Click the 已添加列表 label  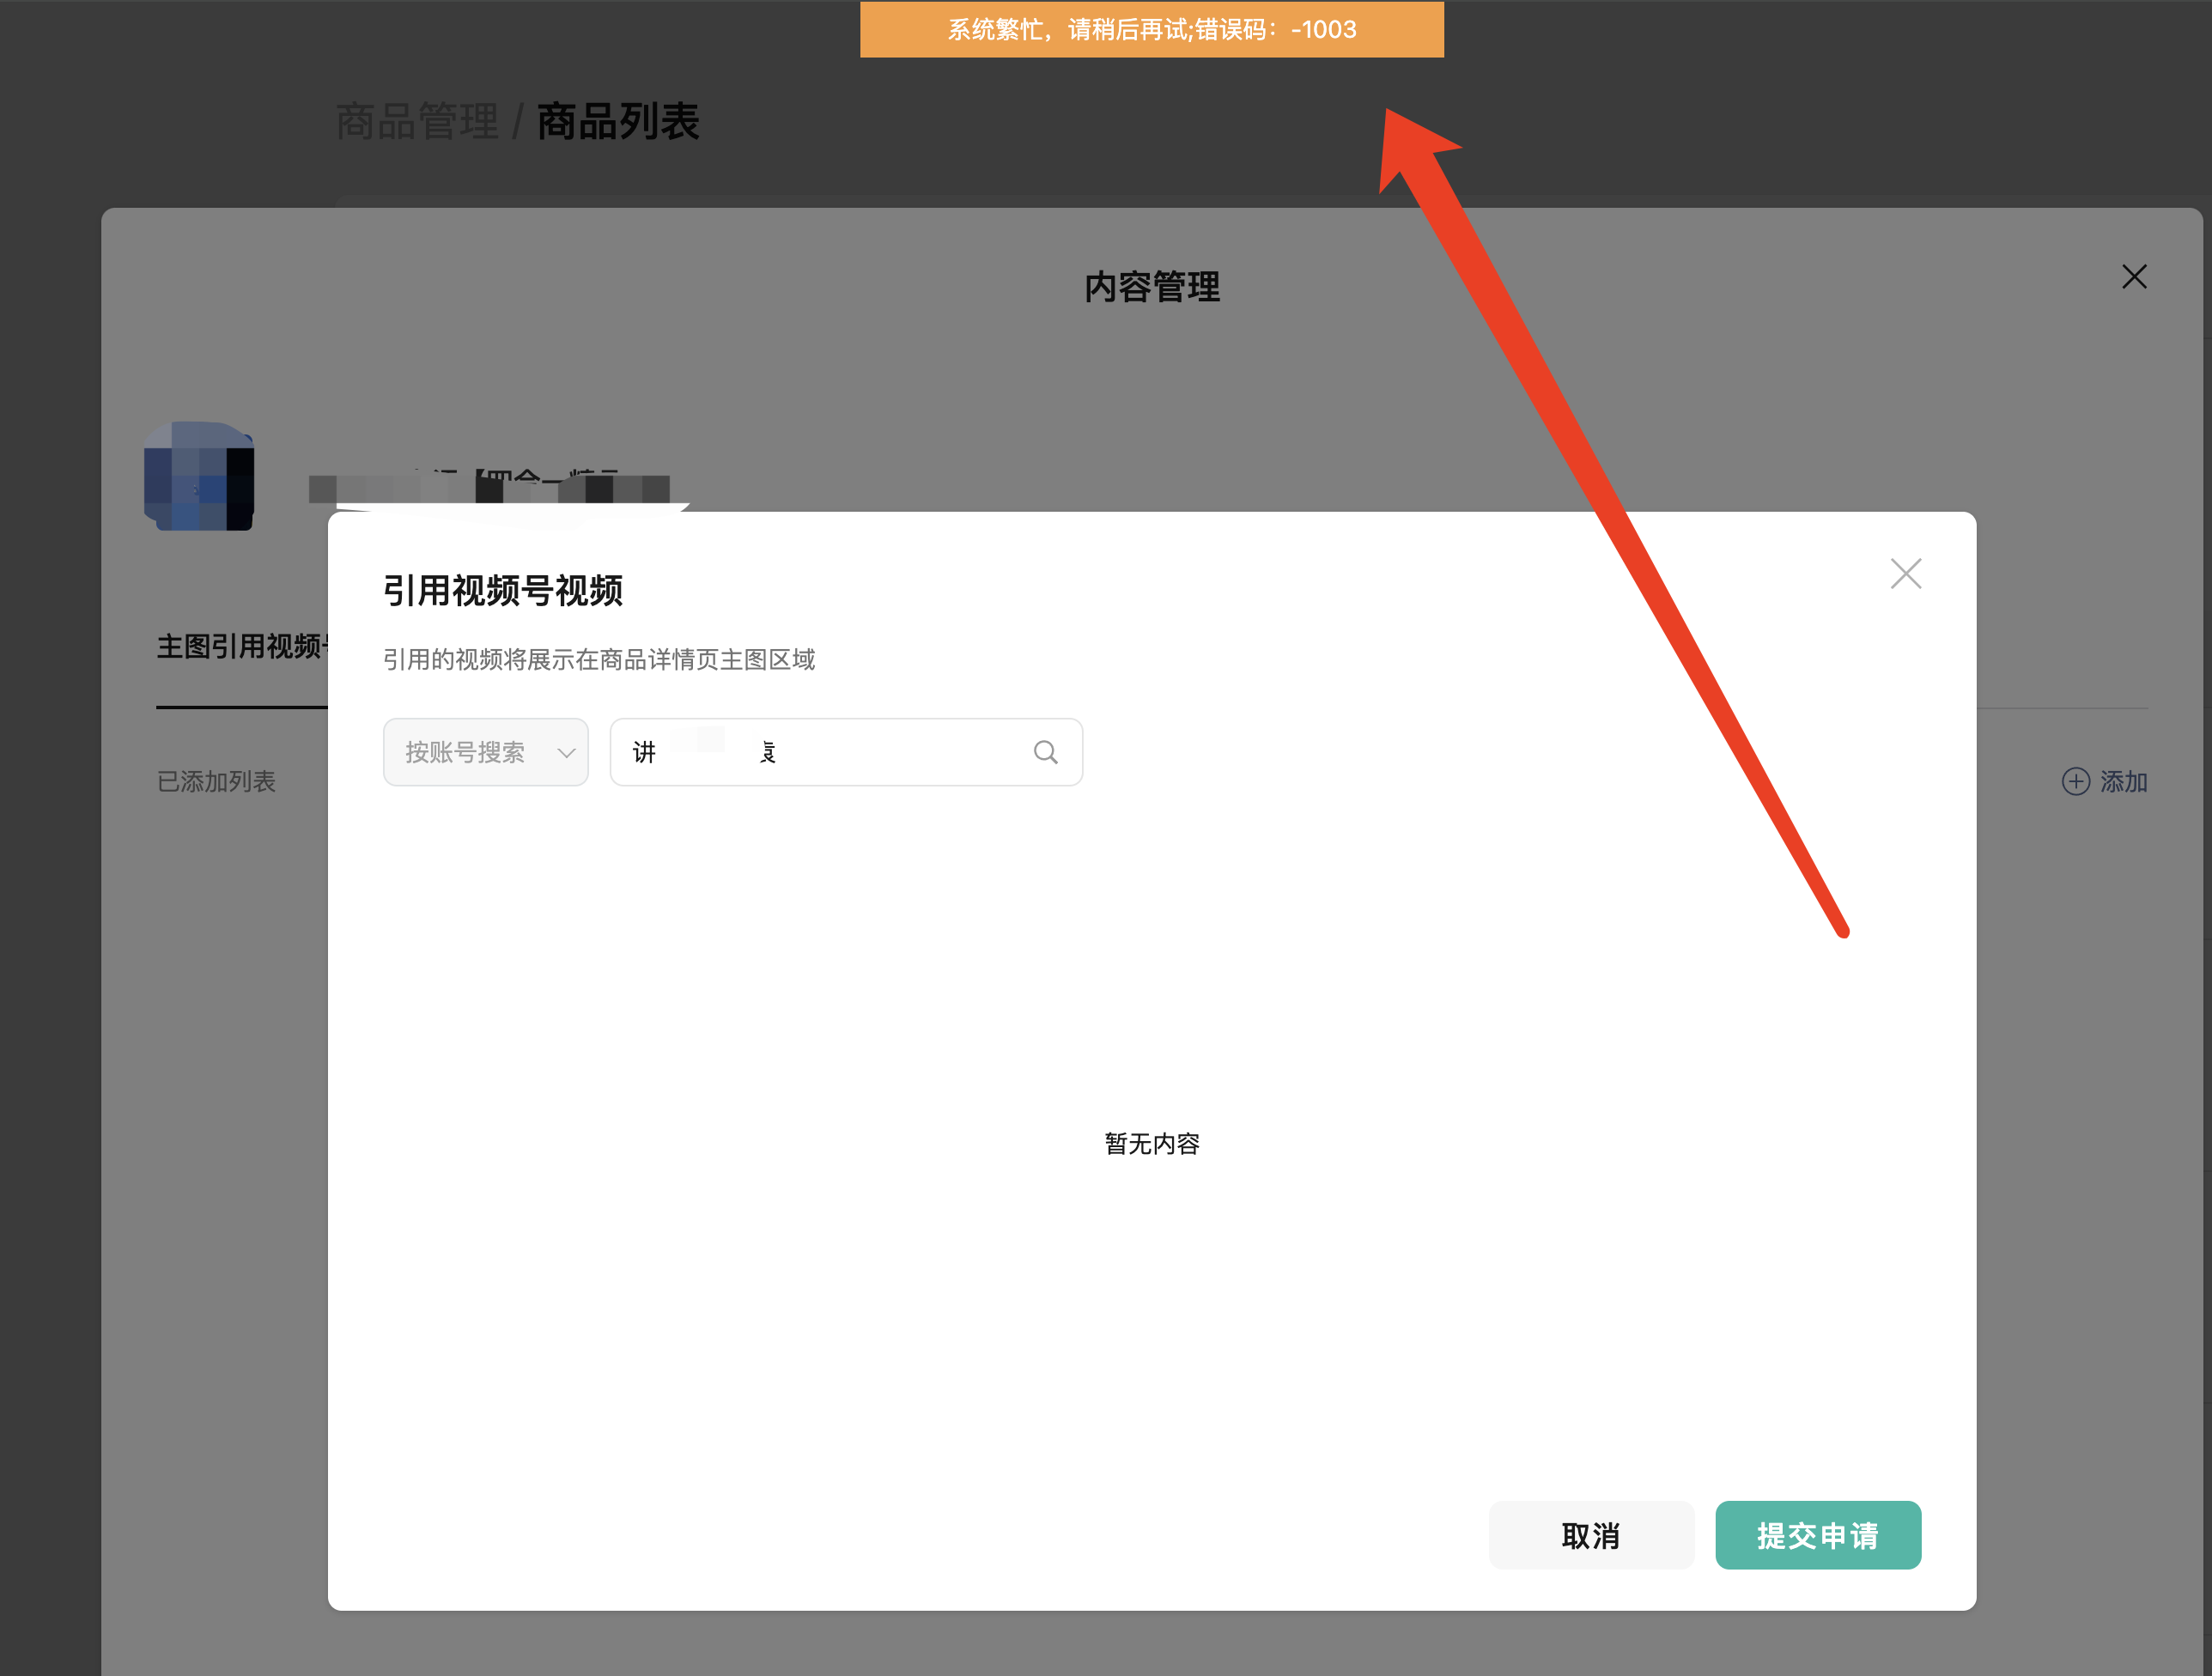pyautogui.click(x=216, y=782)
